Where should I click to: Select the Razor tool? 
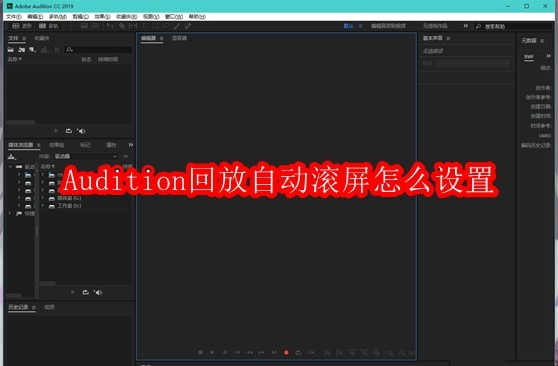coord(122,26)
